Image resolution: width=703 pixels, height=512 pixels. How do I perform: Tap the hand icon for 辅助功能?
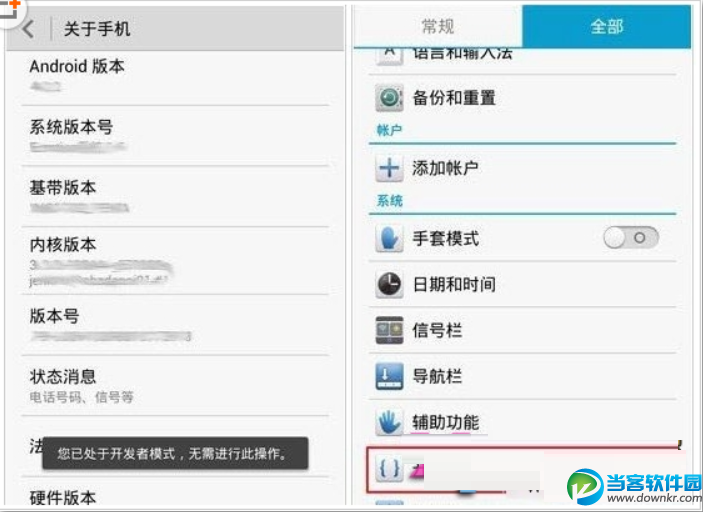click(x=389, y=422)
